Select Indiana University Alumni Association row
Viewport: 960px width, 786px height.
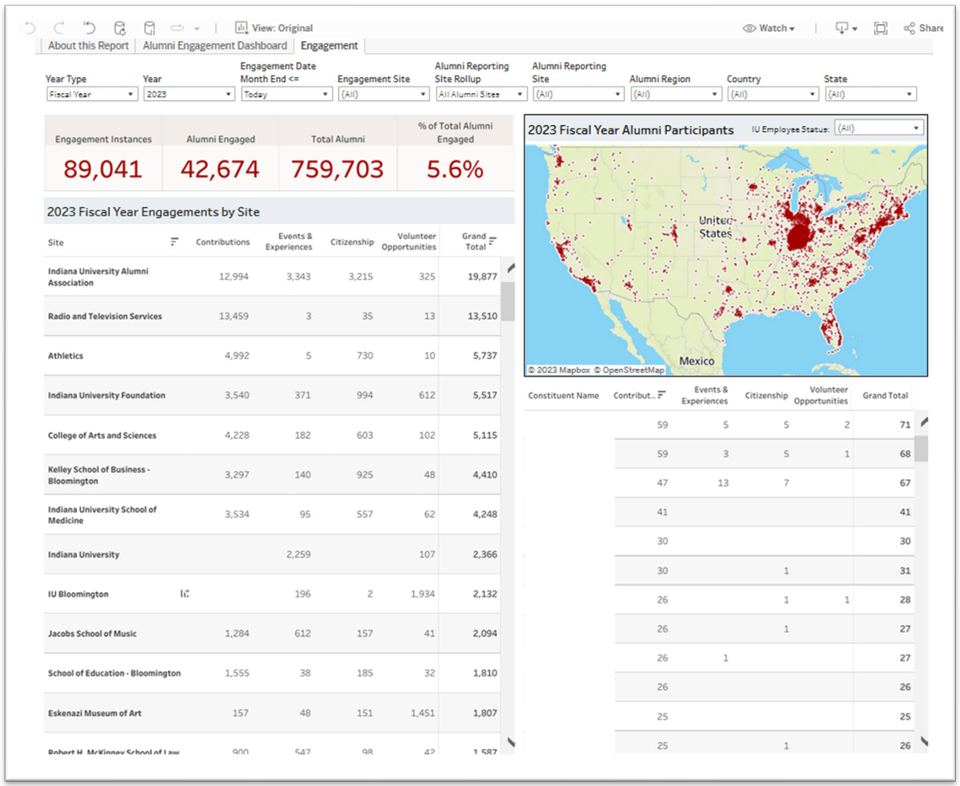point(272,277)
